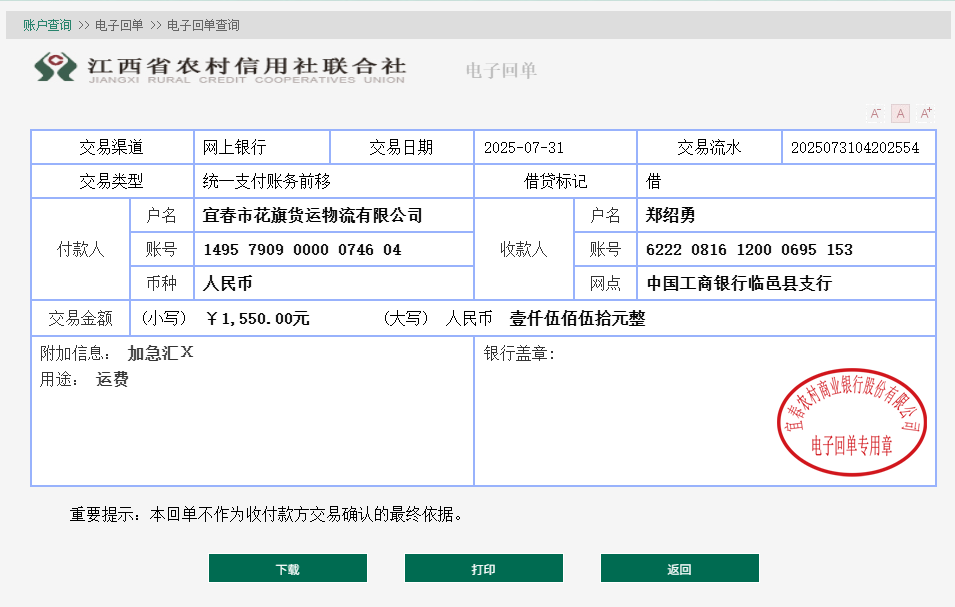Click the transaction type 统一支付账务前移
Image resolution: width=955 pixels, height=607 pixels.
point(266,181)
